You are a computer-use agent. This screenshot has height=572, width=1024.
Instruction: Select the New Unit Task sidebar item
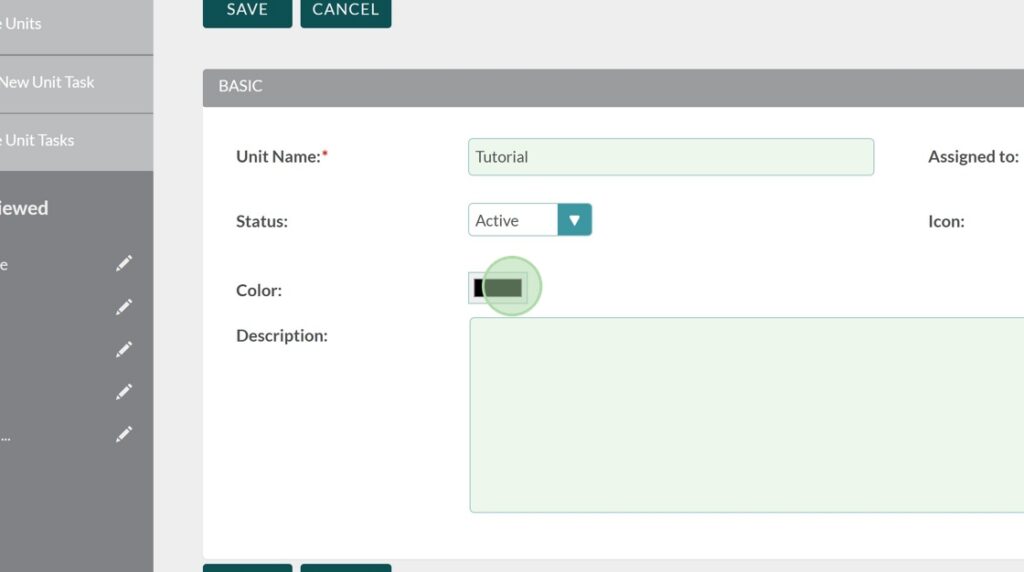47,83
